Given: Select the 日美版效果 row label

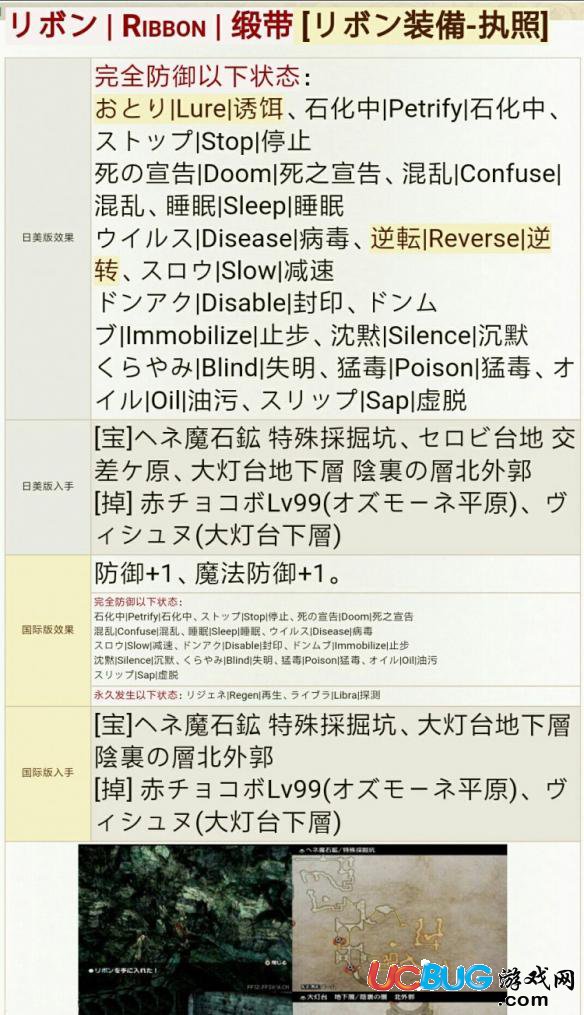Looking at the screenshot, I should (x=48, y=238).
